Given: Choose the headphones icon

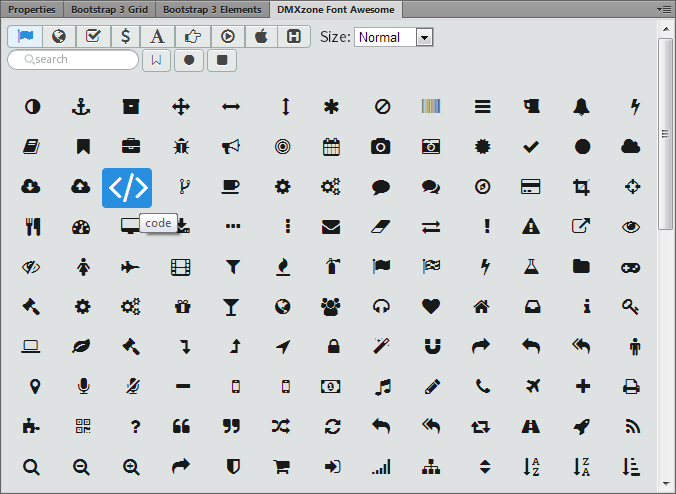Looking at the screenshot, I should coord(381,306).
